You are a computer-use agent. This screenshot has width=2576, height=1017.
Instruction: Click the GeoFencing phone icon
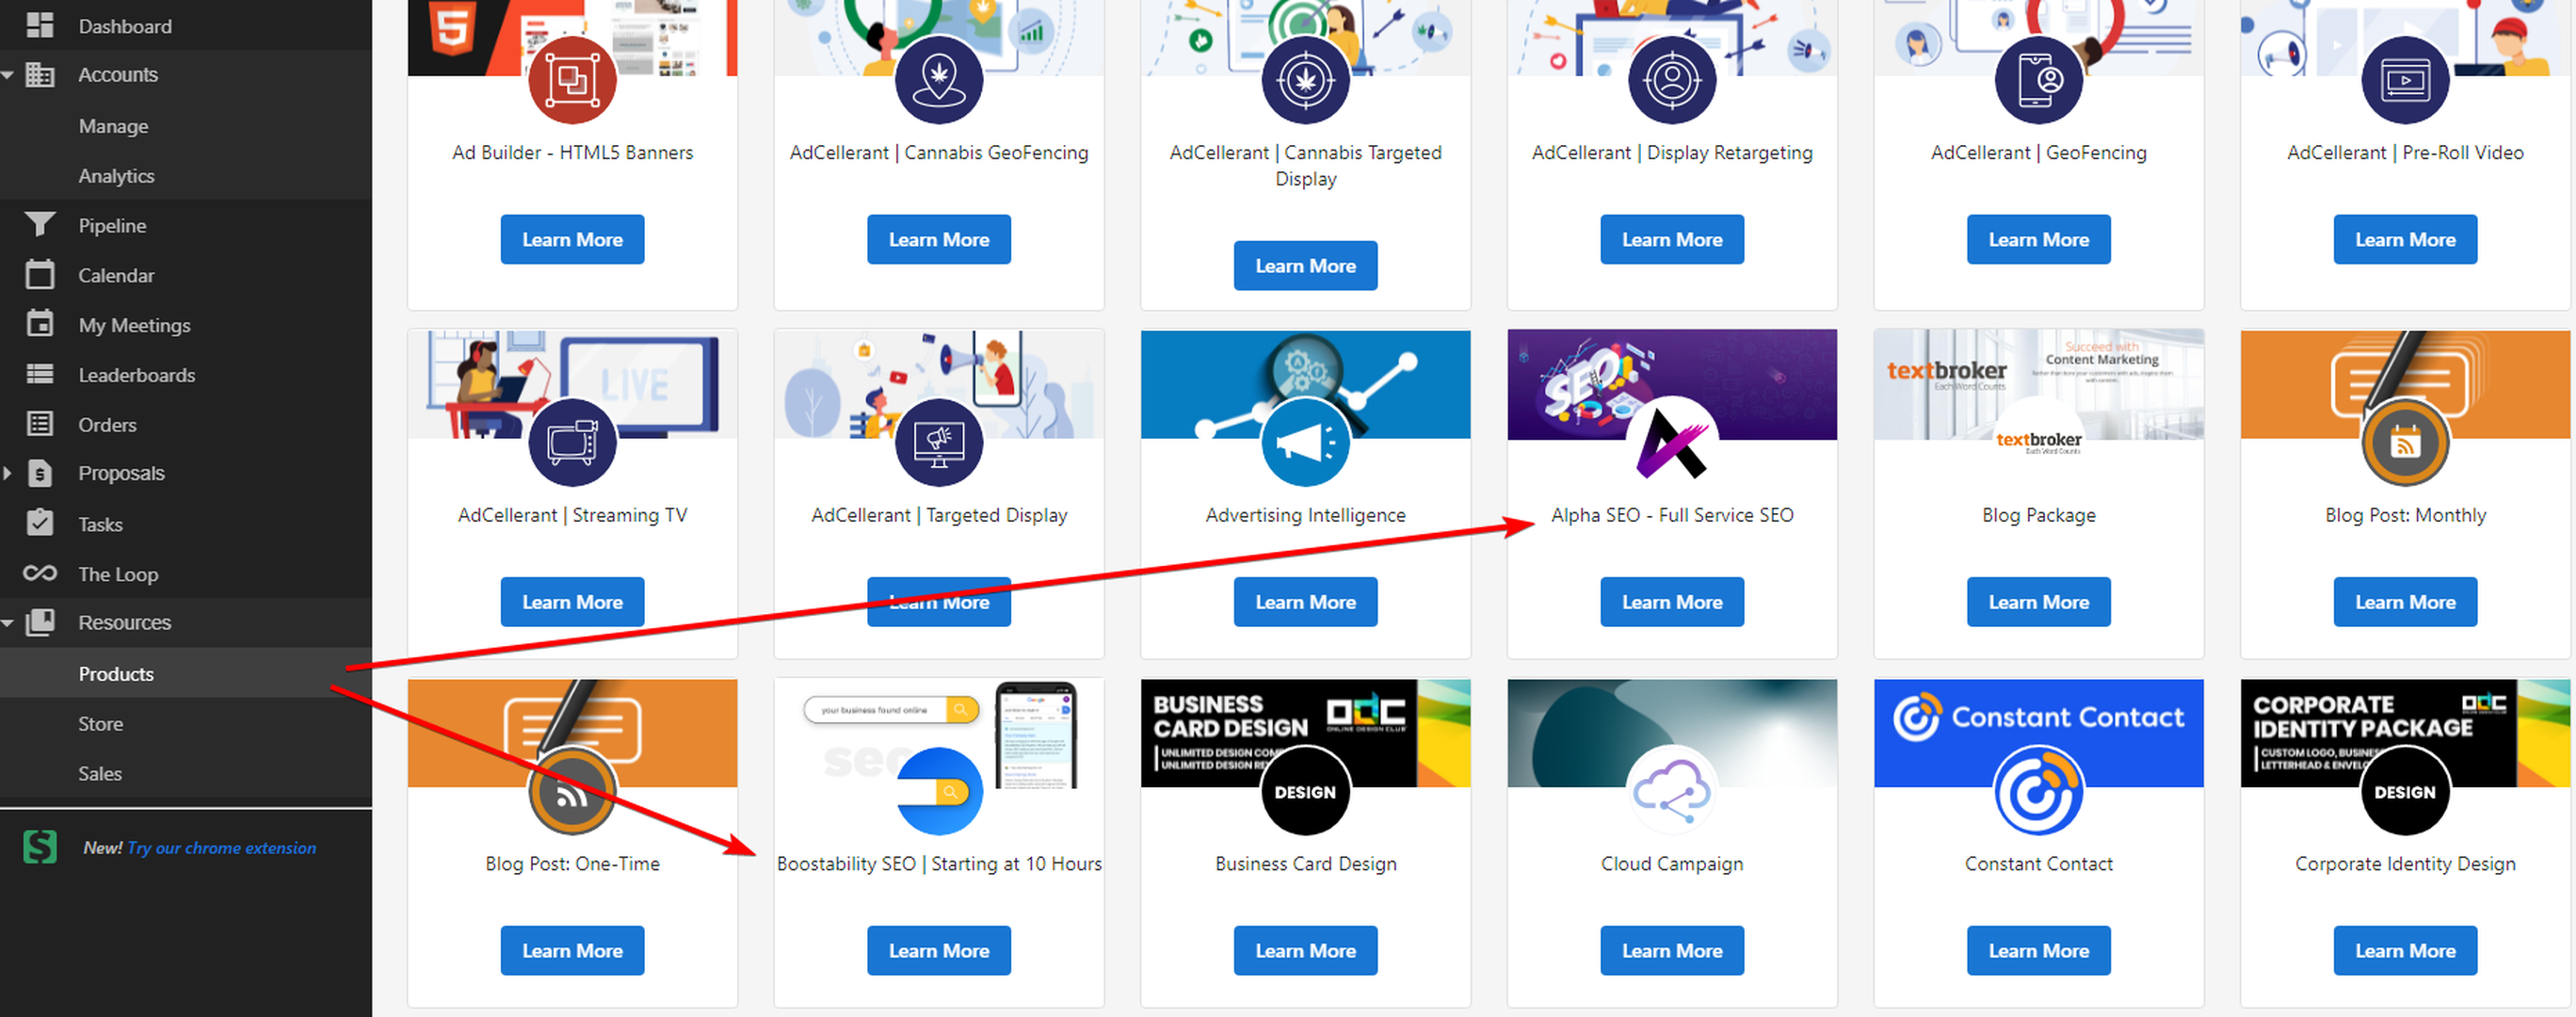click(x=2038, y=80)
